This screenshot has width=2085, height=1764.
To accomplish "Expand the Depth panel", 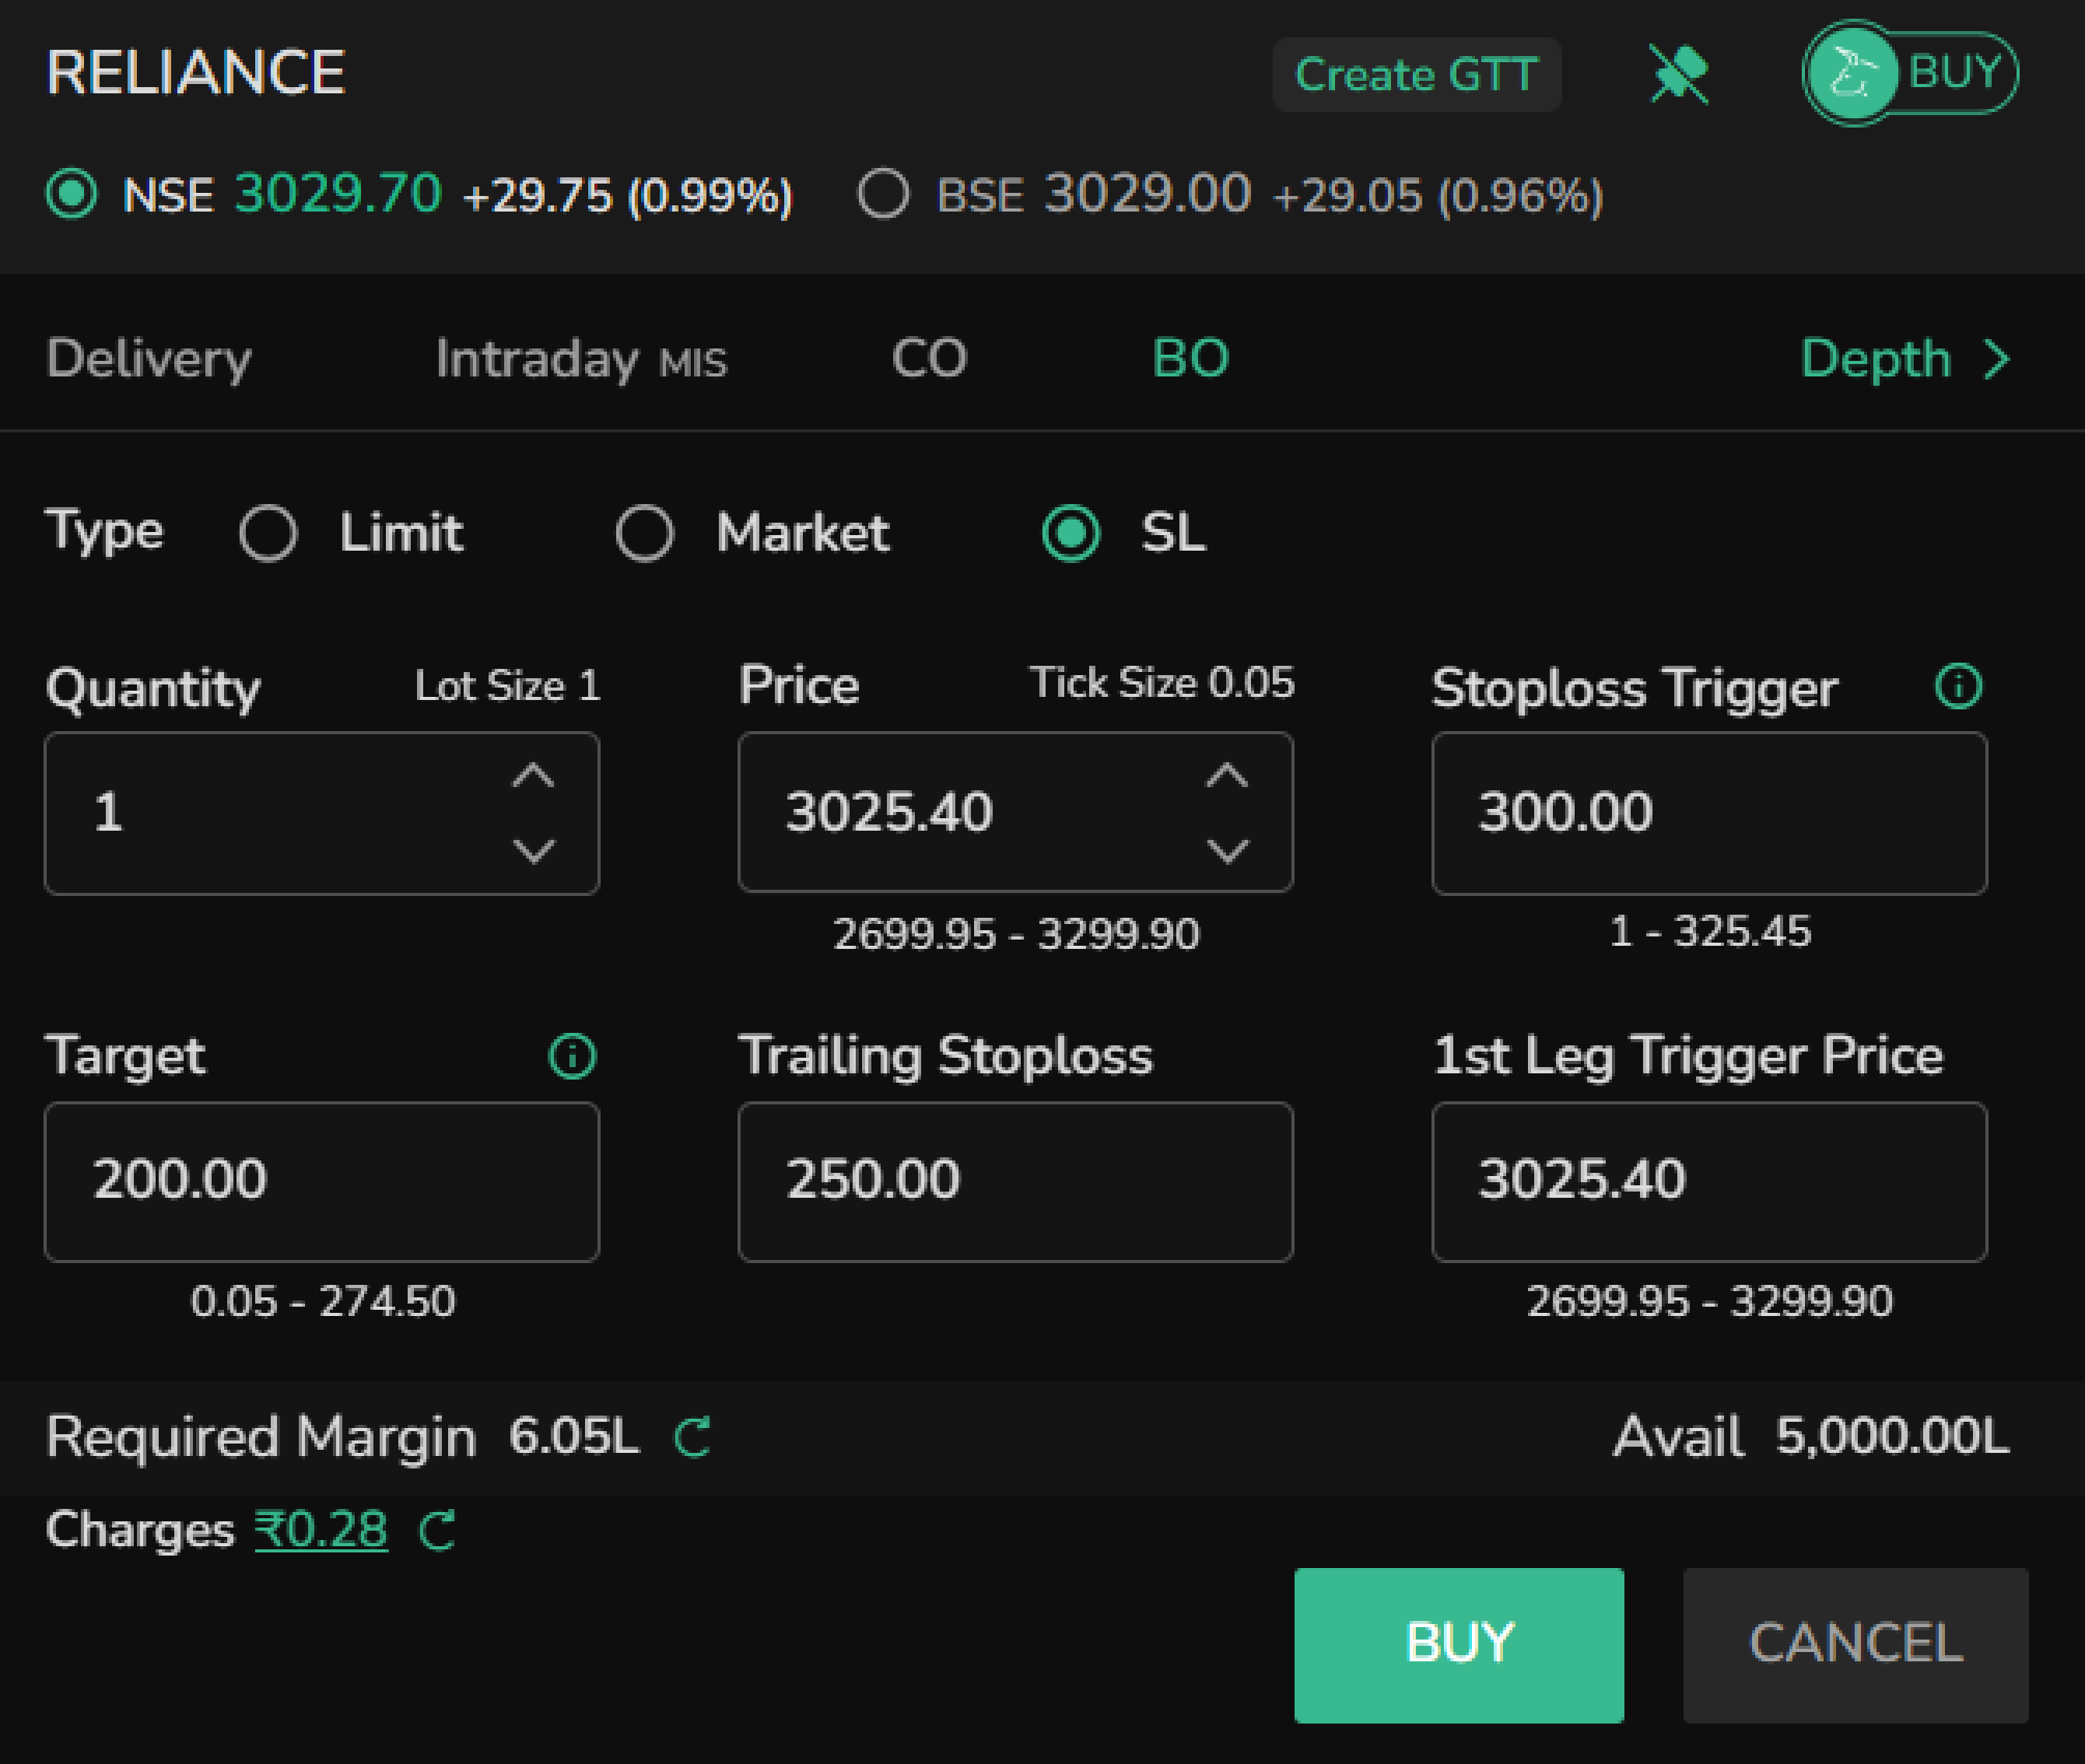I will click(1906, 358).
